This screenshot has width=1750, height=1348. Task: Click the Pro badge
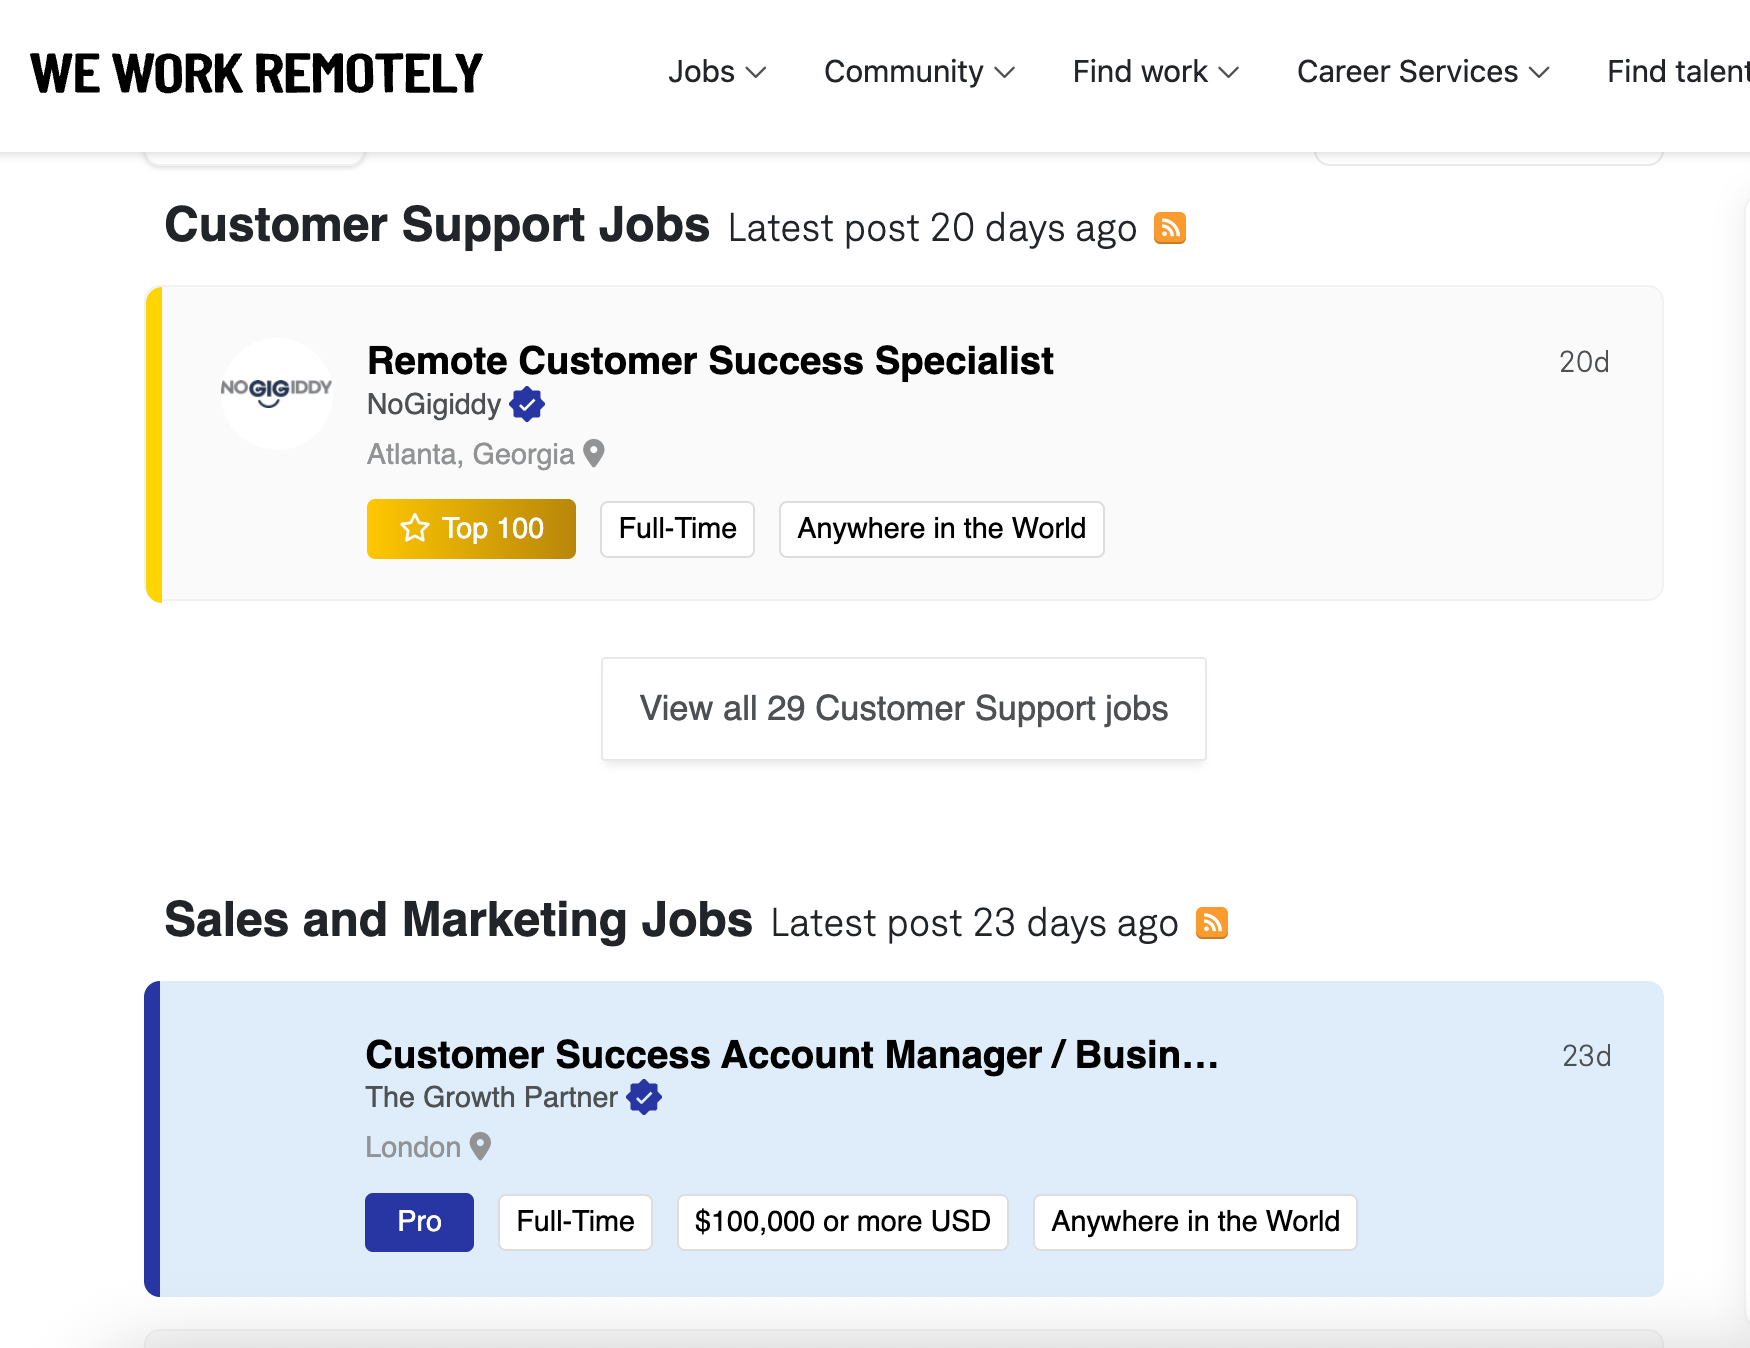419,1222
